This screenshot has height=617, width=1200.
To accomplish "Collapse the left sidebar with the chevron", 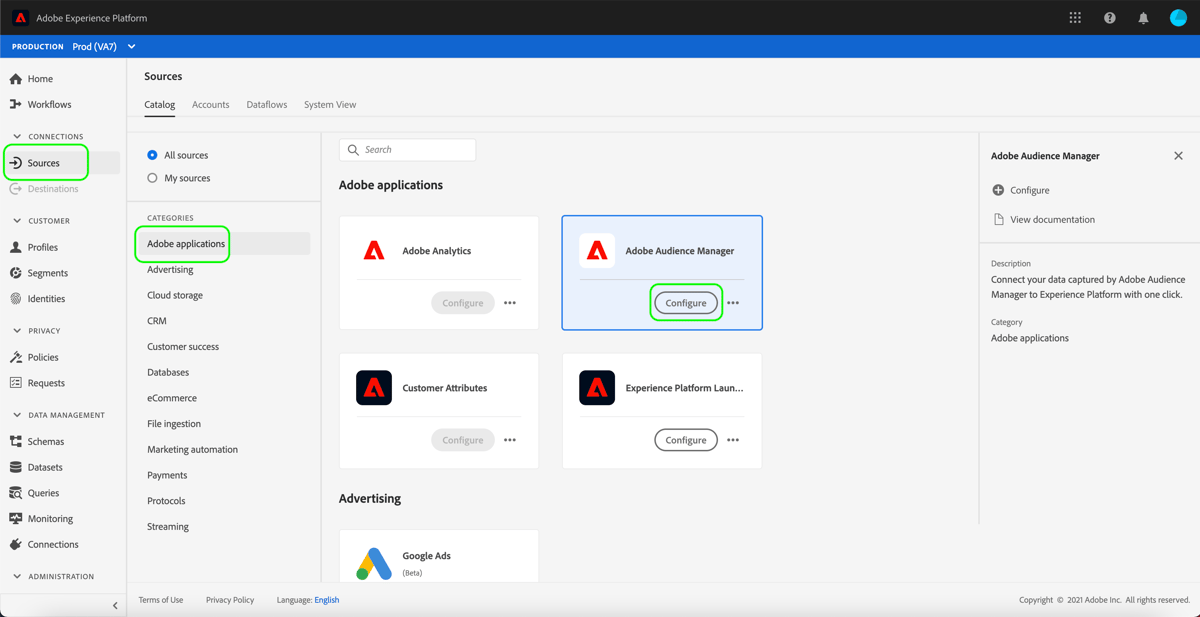I will click(x=114, y=605).
